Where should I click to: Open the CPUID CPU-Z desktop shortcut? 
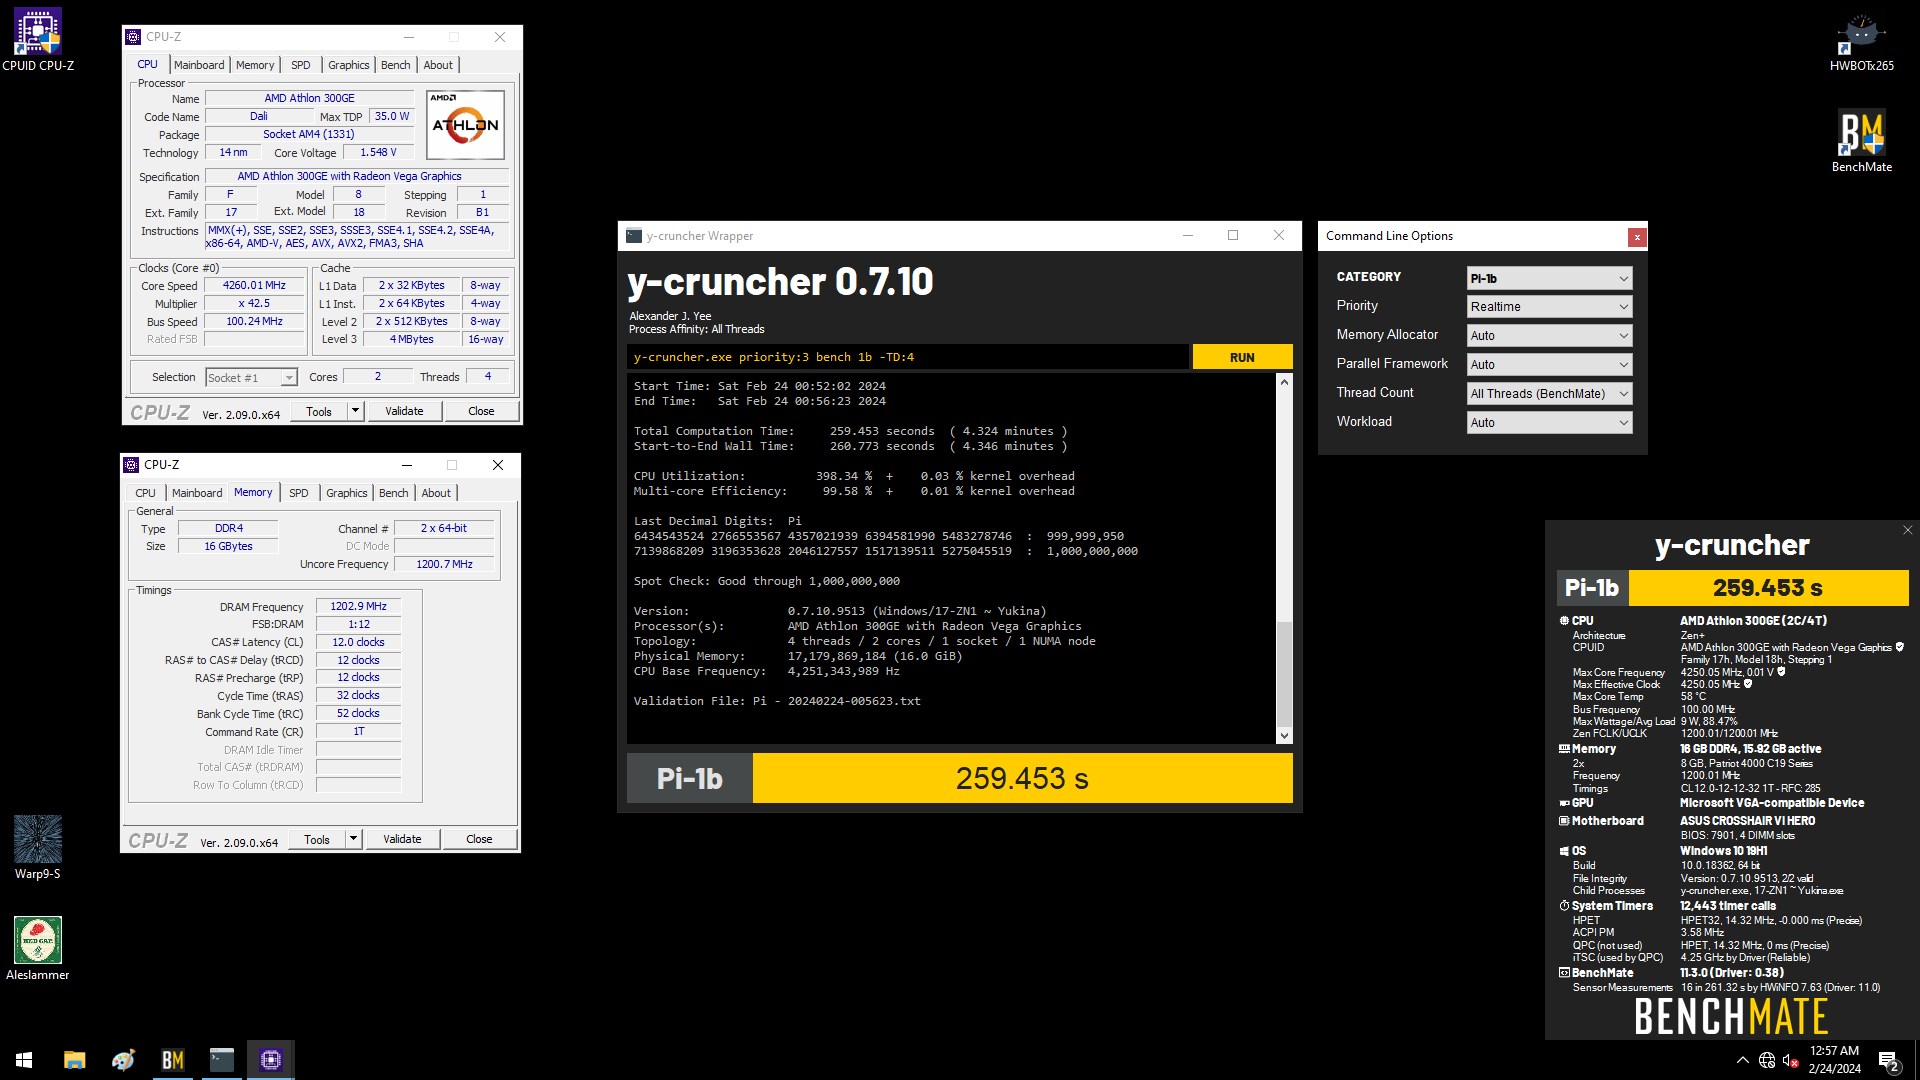click(38, 40)
